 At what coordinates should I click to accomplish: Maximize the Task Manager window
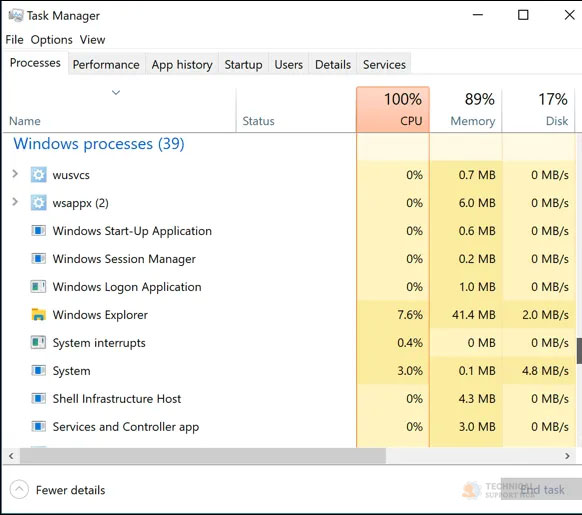pyautogui.click(x=523, y=15)
